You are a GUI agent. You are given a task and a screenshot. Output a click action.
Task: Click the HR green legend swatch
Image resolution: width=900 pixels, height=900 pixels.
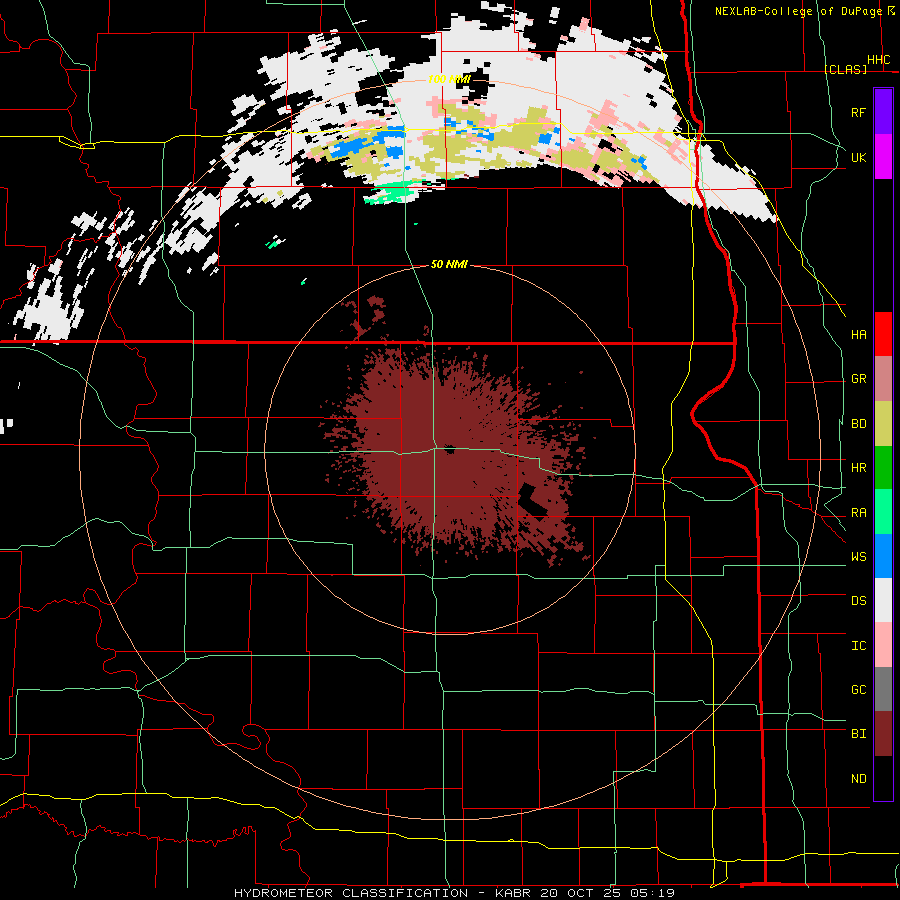coord(883,468)
